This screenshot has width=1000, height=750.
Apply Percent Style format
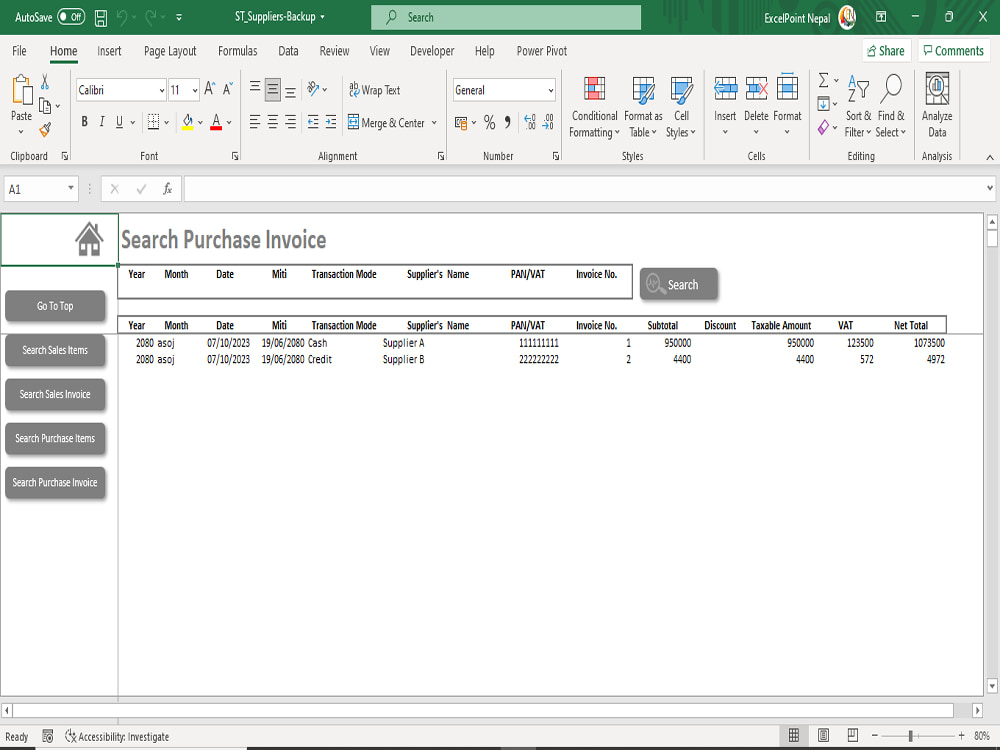[489, 122]
